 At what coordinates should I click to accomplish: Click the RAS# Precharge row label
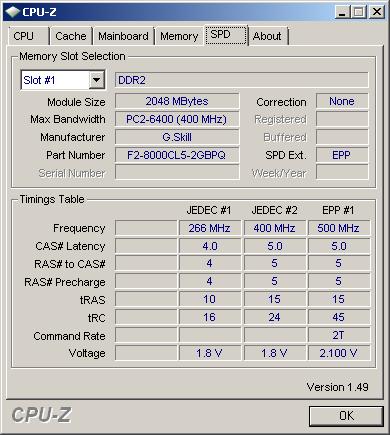[x=65, y=282]
